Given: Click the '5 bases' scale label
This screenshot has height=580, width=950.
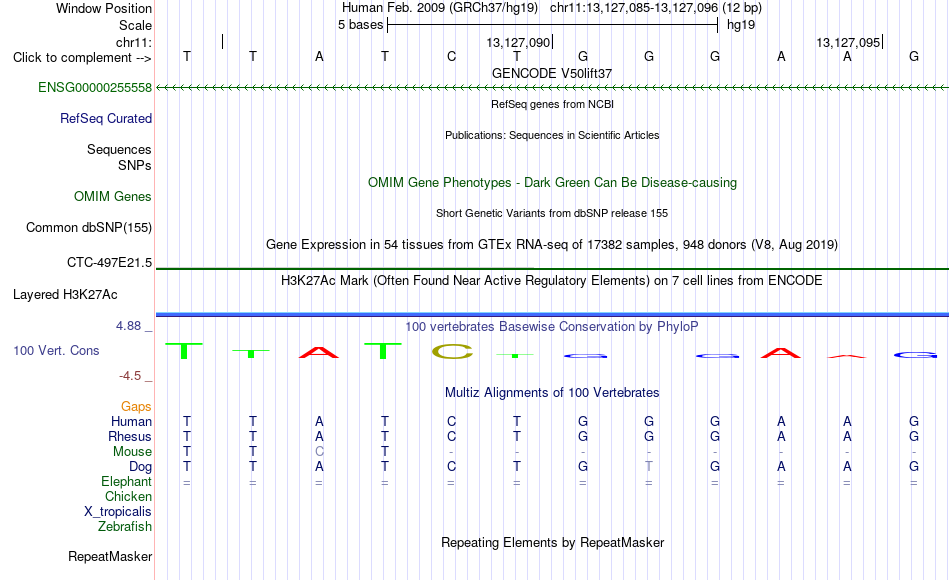Looking at the screenshot, I should [x=360, y=25].
